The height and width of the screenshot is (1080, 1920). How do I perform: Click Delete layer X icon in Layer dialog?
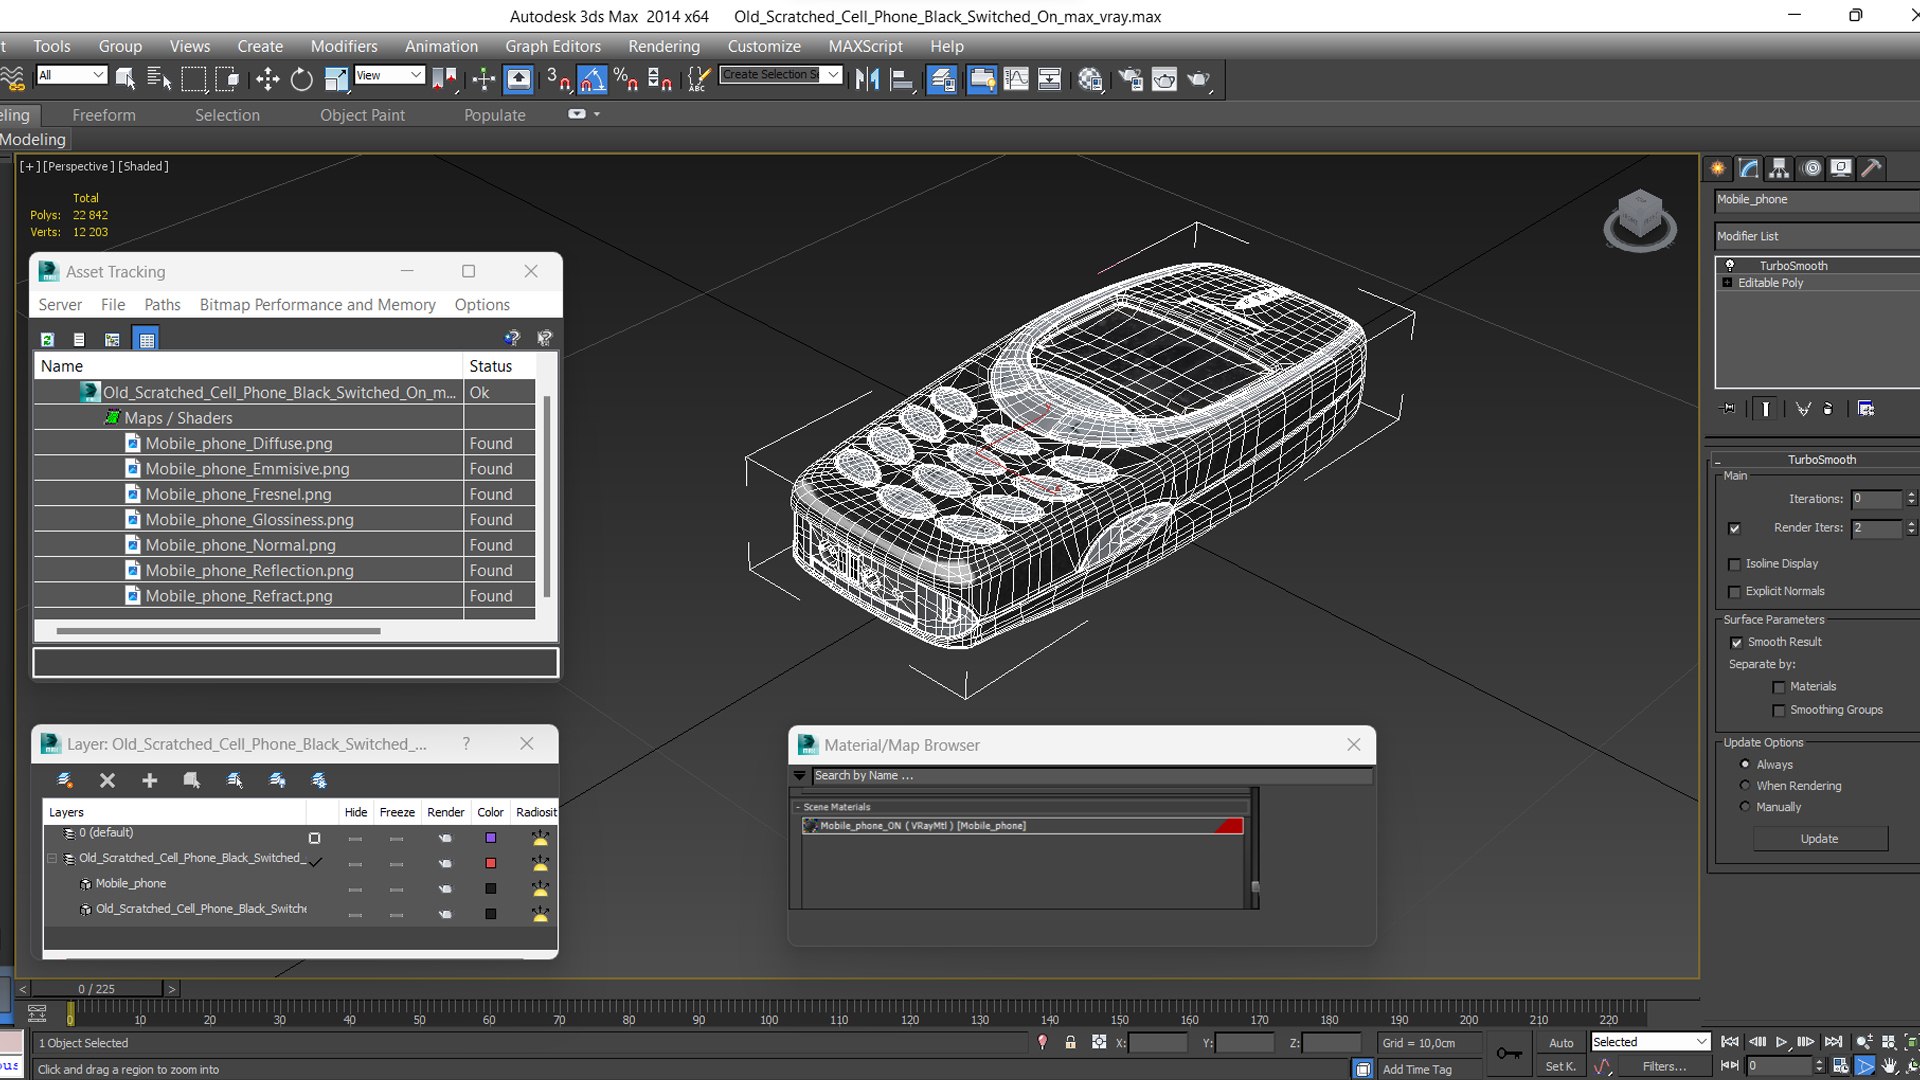coord(107,780)
